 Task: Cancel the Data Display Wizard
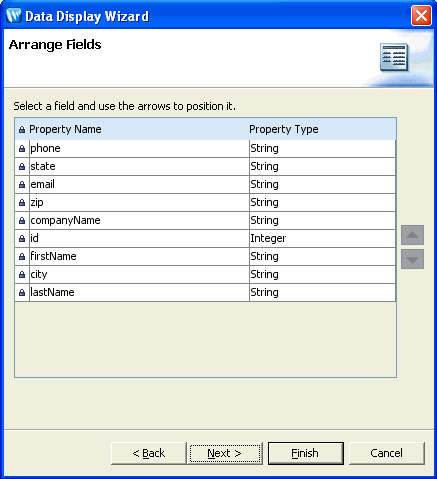pyautogui.click(x=387, y=453)
